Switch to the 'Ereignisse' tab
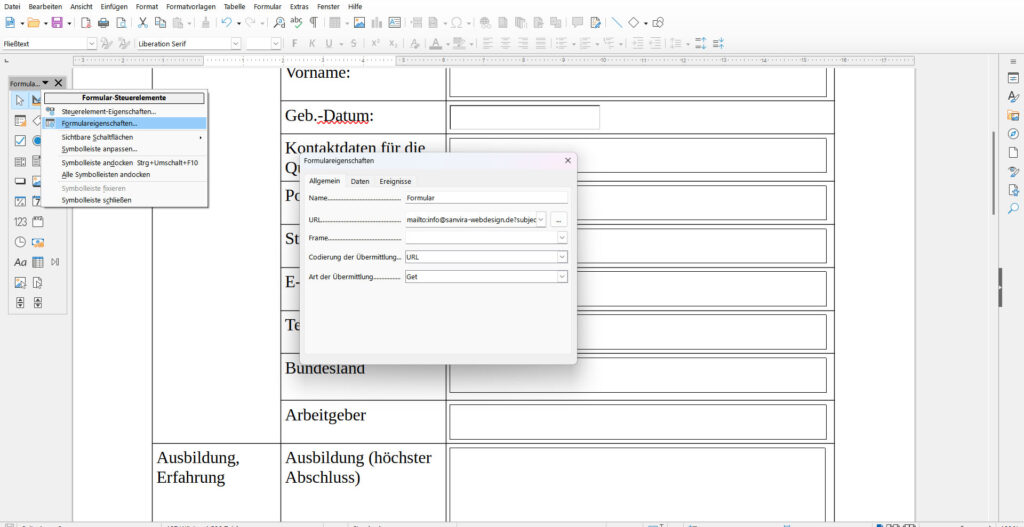1024x527 pixels. pyautogui.click(x=395, y=181)
